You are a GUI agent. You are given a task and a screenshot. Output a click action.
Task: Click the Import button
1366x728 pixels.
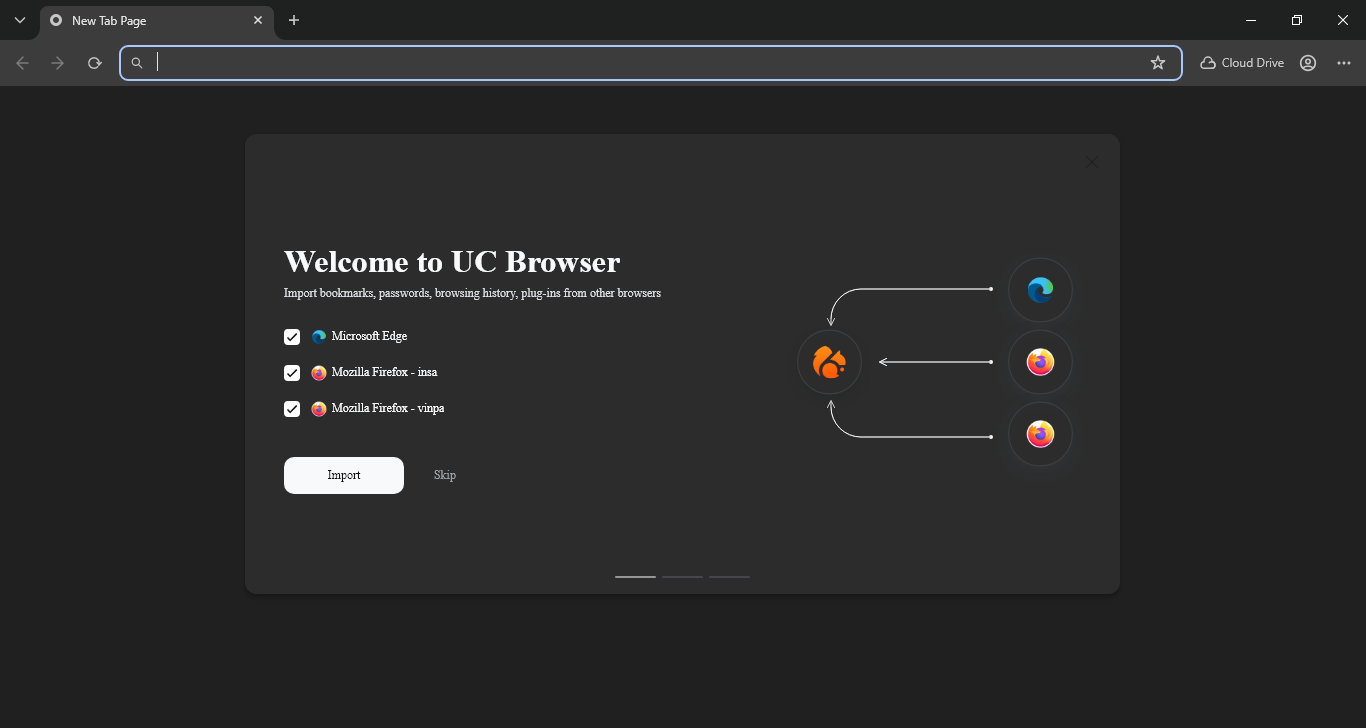click(x=343, y=475)
